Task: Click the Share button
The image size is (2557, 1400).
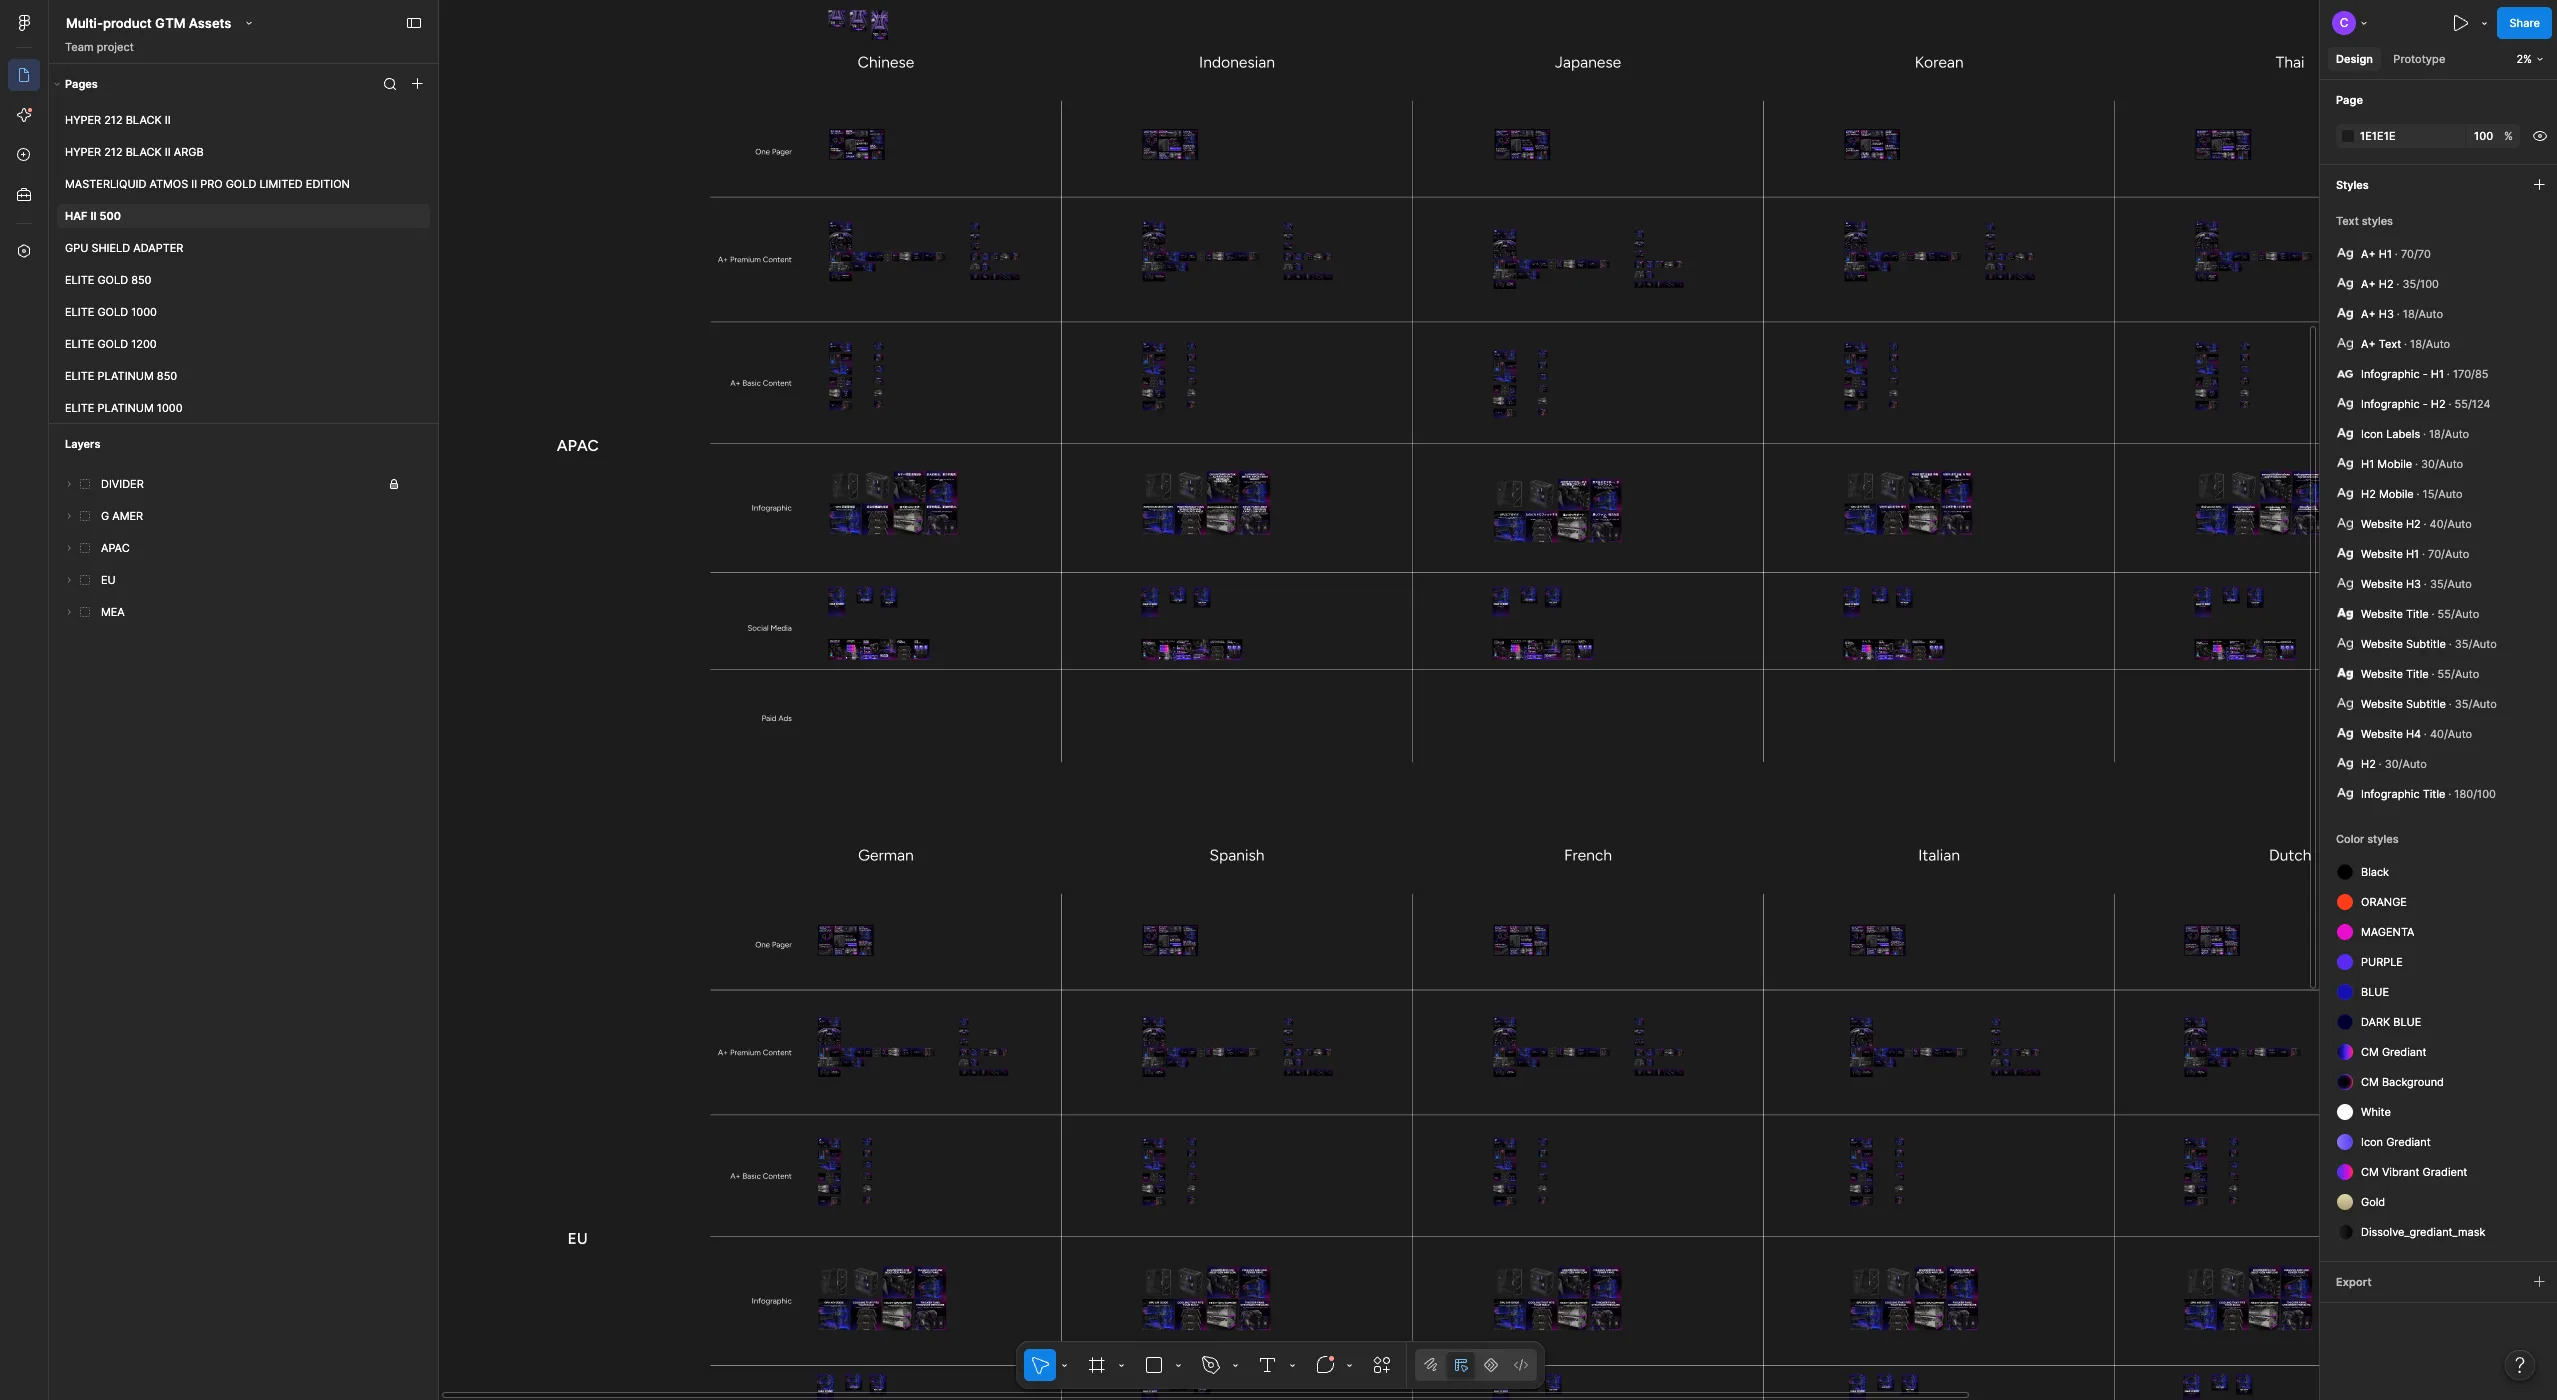Action: [2523, 23]
